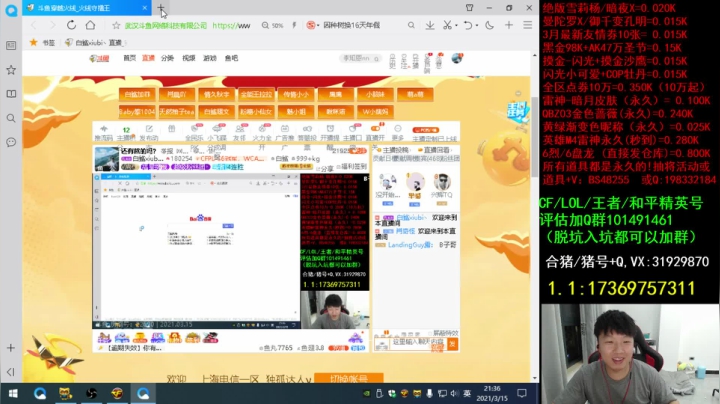Click the 小甜味 orange button
The width and height of the screenshot is (720, 404).
coord(375,95)
